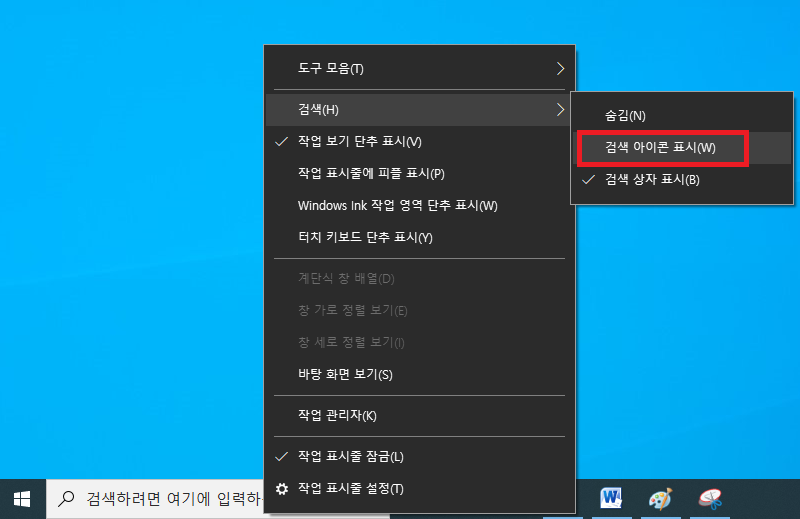The height and width of the screenshot is (519, 800).
Task: Enable Windows Ink 작업 영역 단추 표시(W)
Action: coord(419,206)
